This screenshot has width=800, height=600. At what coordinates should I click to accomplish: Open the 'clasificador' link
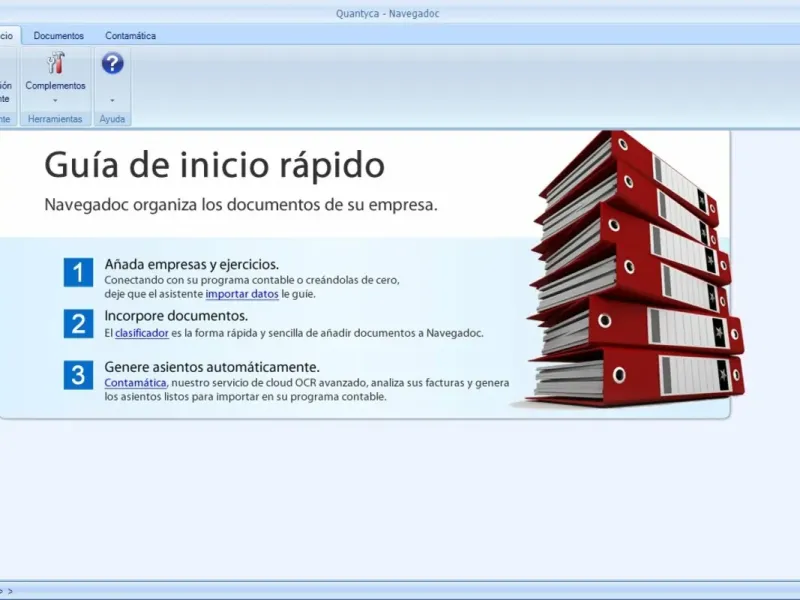[x=142, y=333]
